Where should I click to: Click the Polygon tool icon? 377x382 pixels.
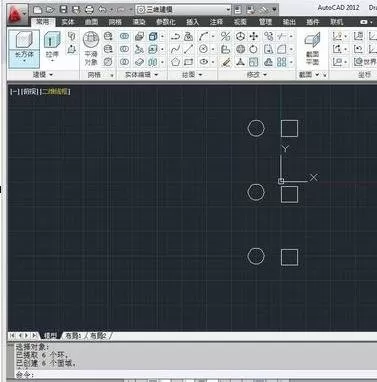[x=176, y=62]
